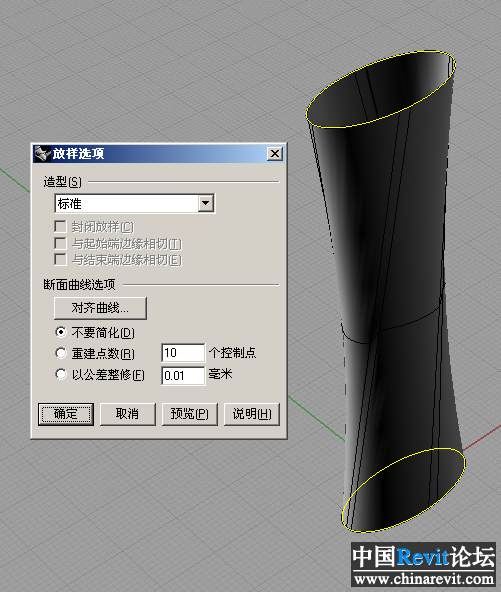Toggle the 封闭放样 checkbox
The image size is (501, 592).
tap(60, 227)
